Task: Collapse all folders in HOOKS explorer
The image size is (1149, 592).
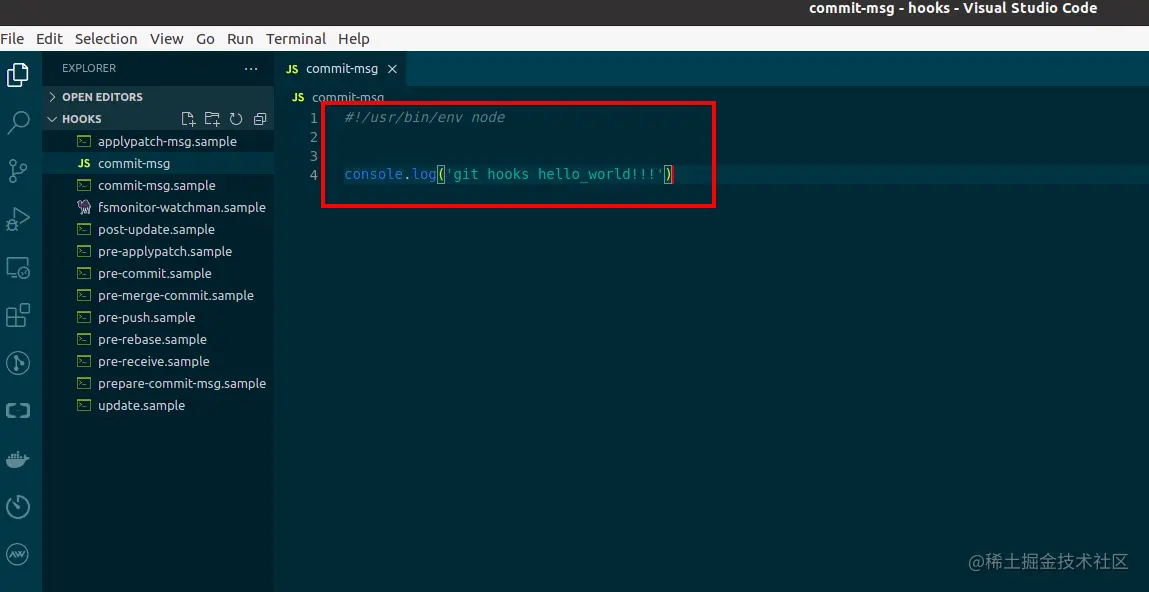Action: point(259,119)
